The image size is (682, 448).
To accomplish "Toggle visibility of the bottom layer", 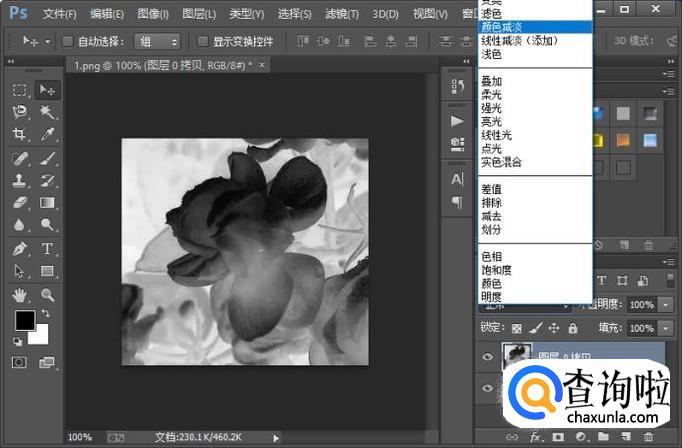I will coord(488,388).
